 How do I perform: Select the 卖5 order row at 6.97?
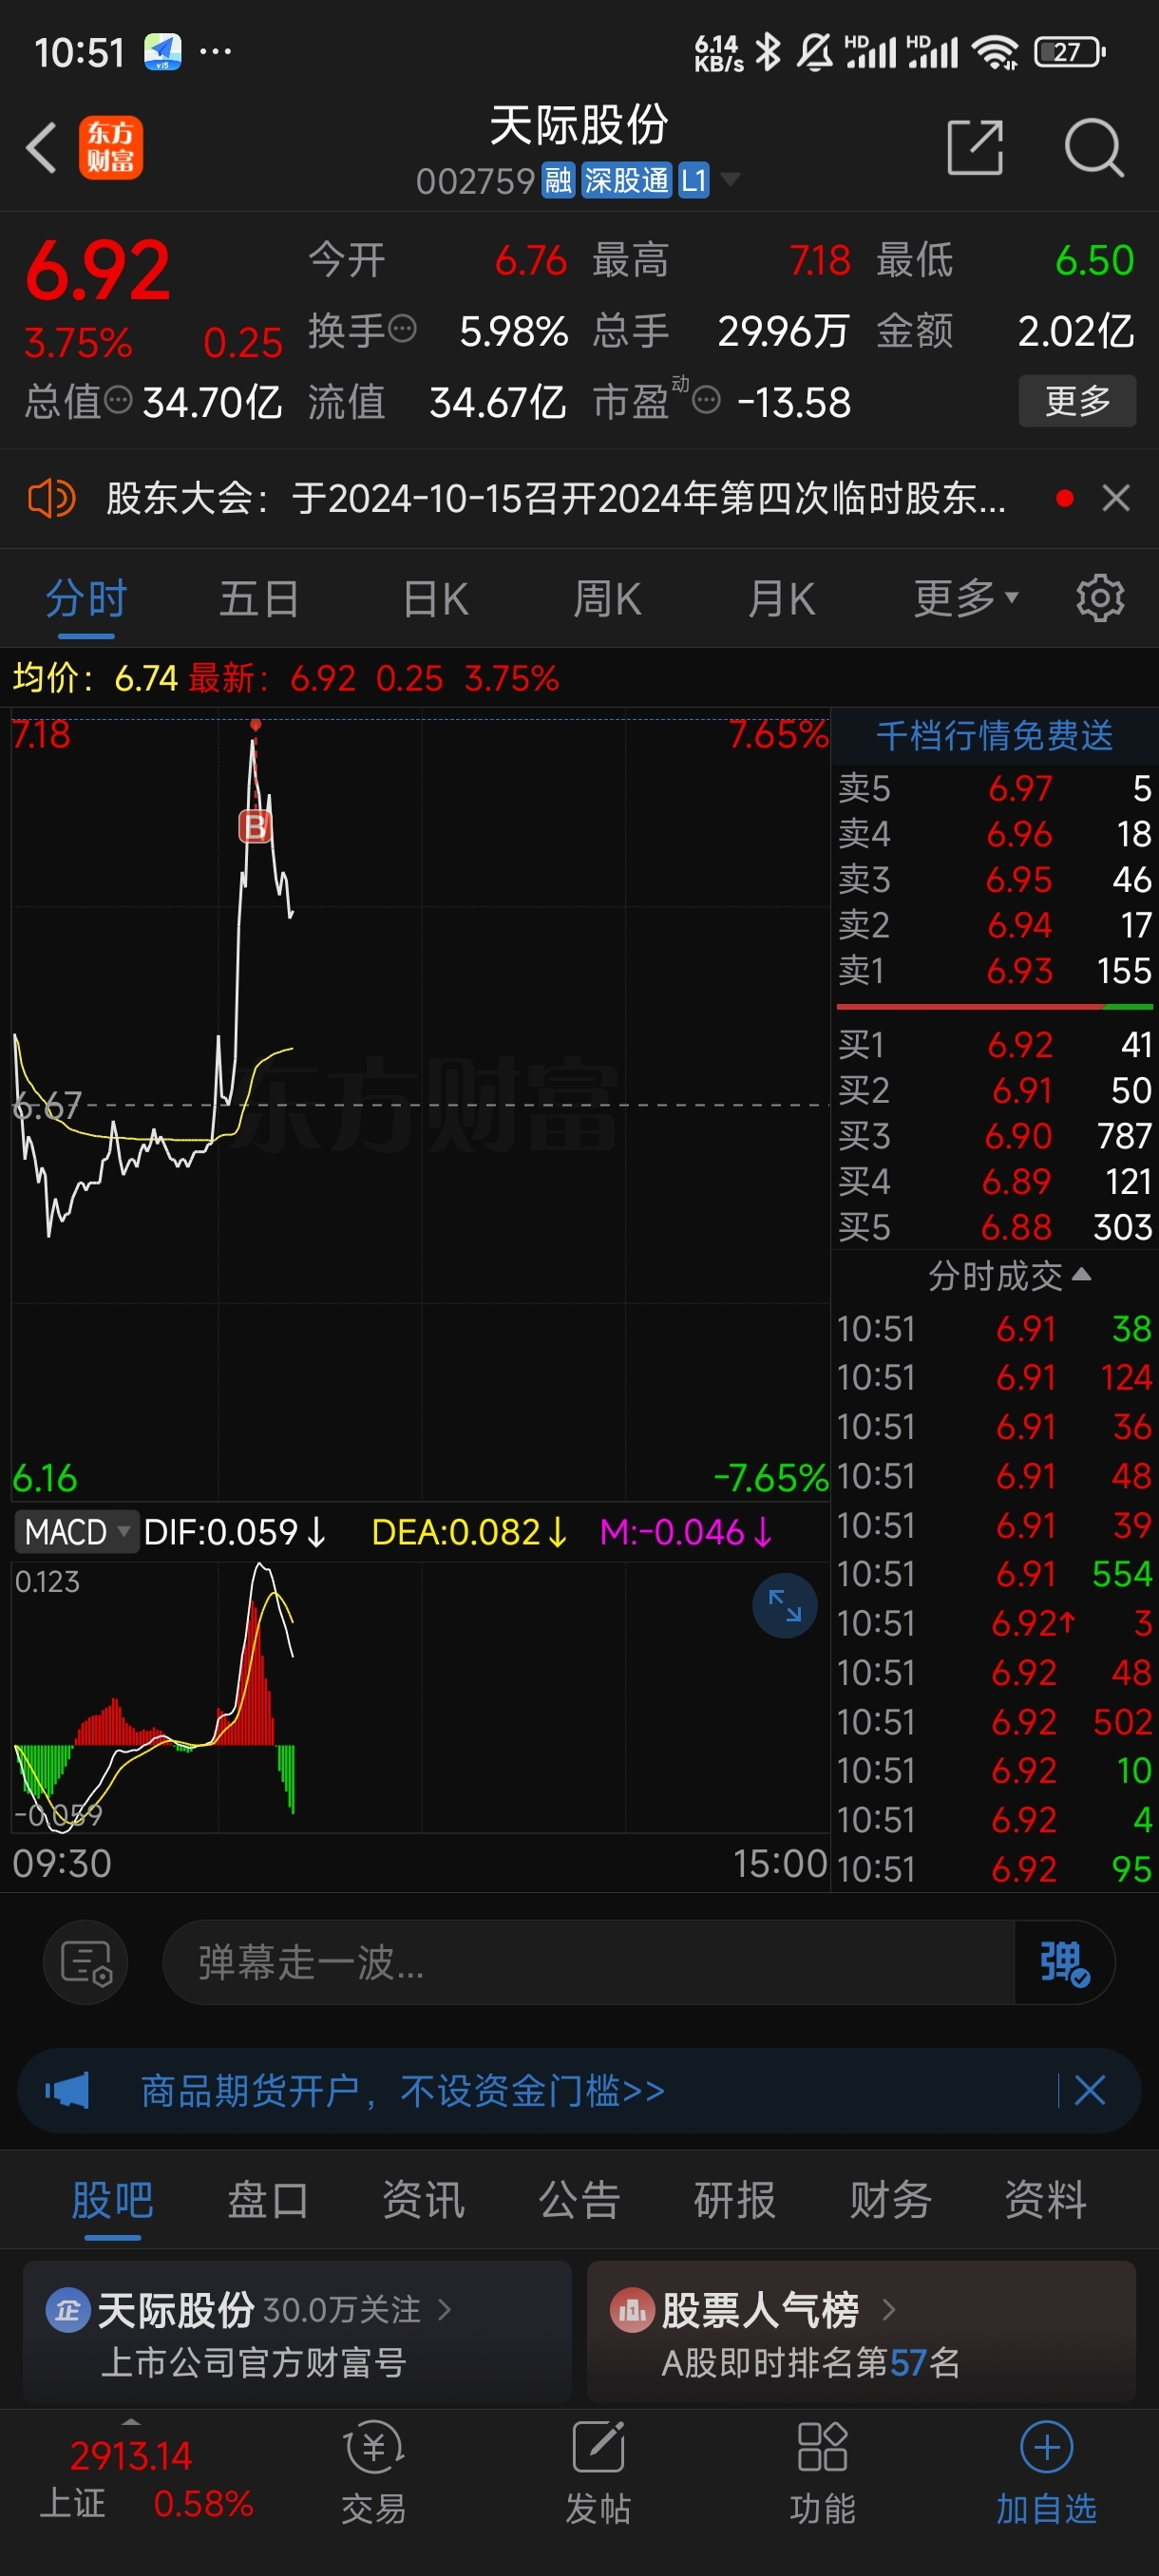click(994, 788)
